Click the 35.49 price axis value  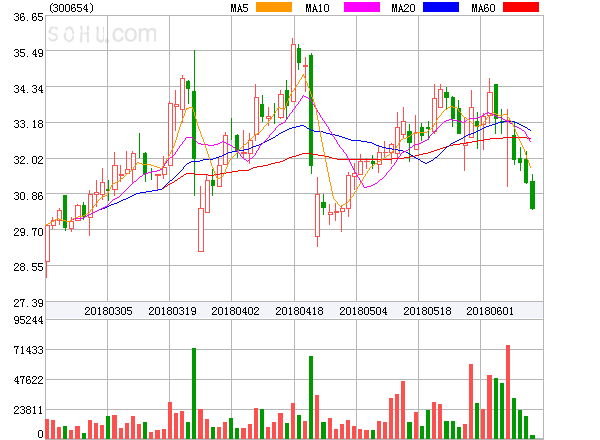29,53
